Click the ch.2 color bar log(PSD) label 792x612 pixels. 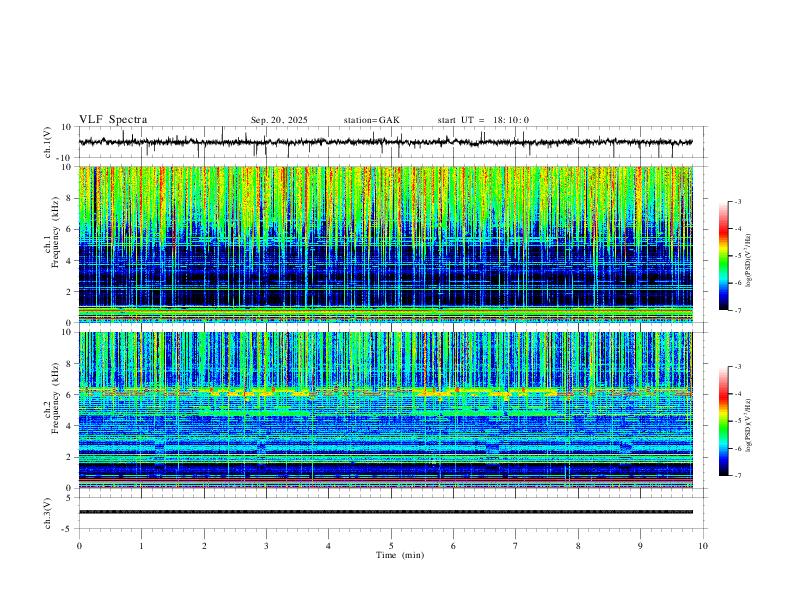[x=749, y=426]
